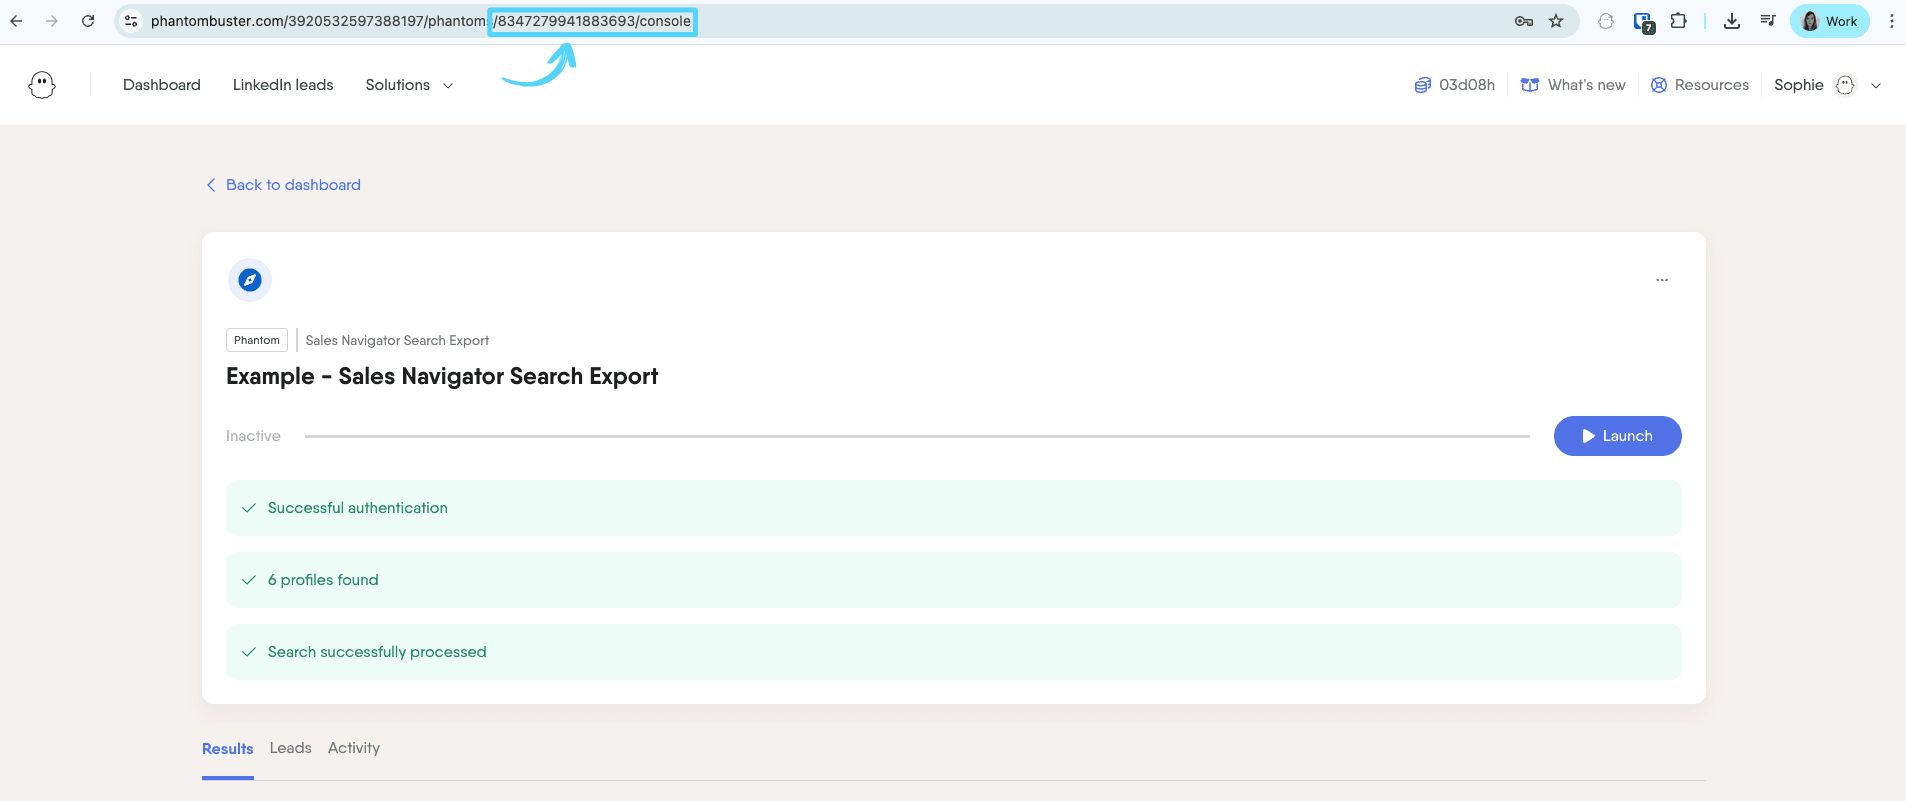
Task: Select the Results tab
Action: click(x=228, y=749)
